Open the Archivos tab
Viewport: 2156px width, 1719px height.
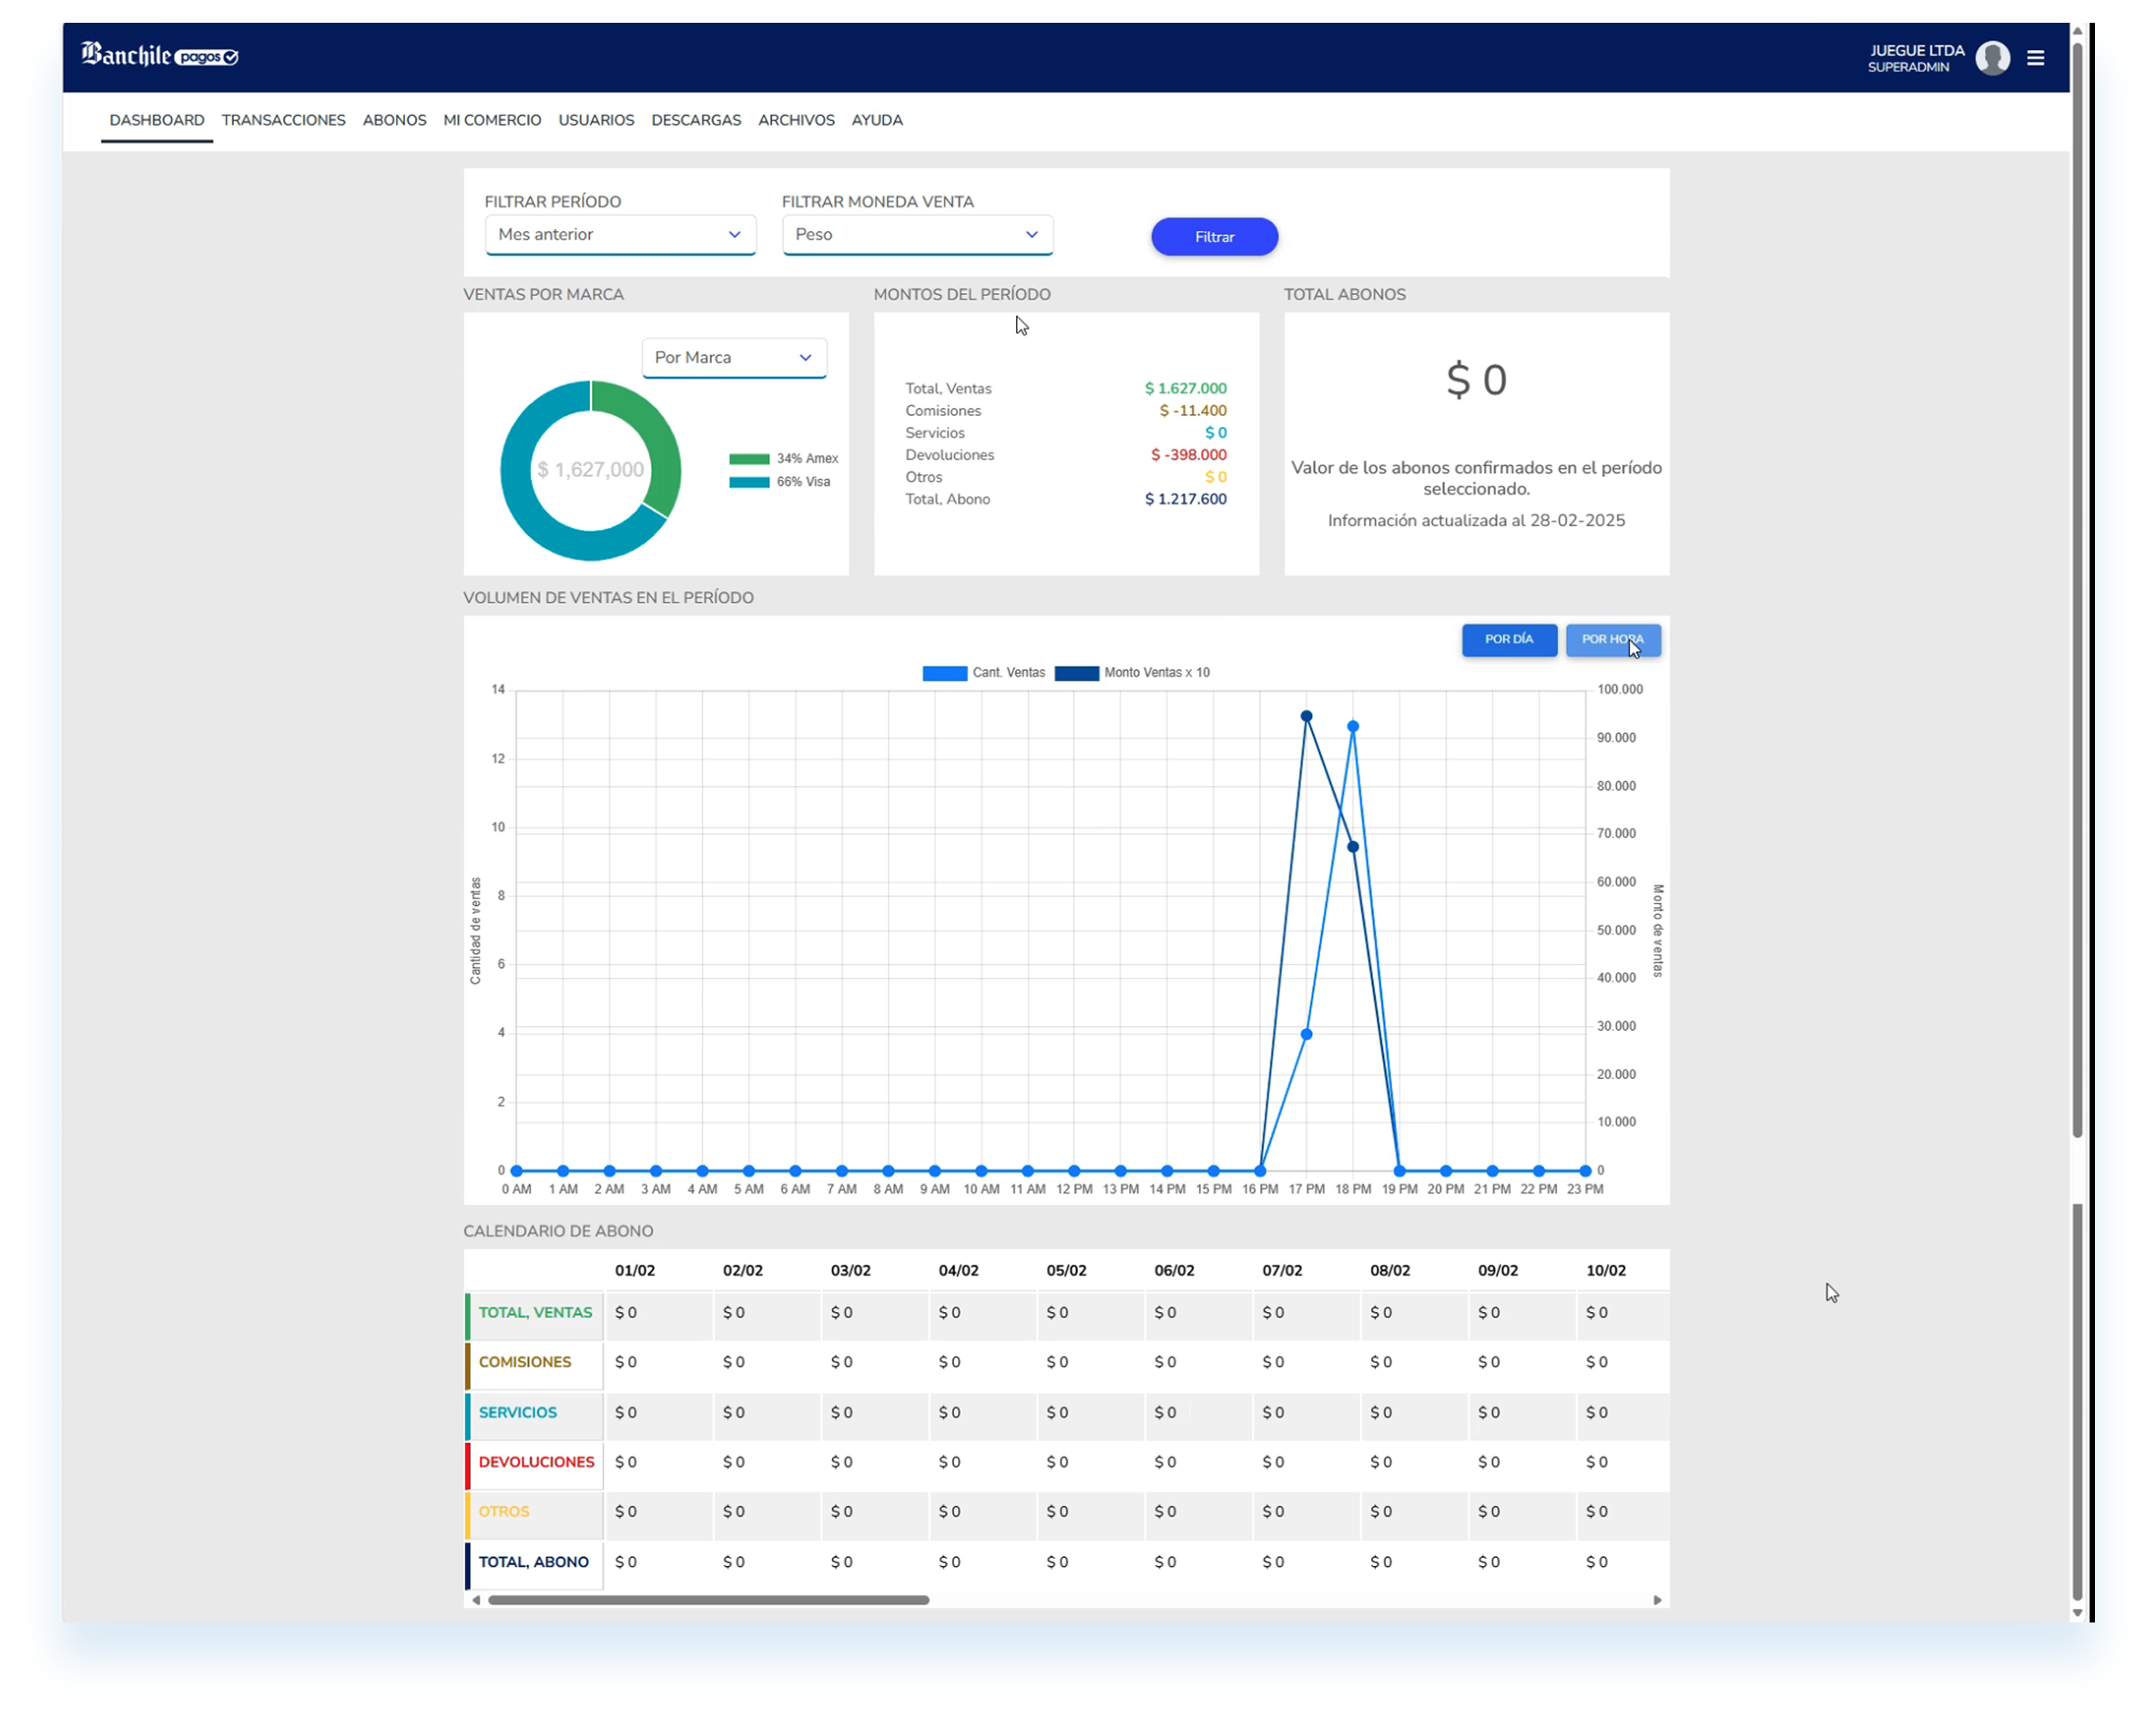[796, 120]
